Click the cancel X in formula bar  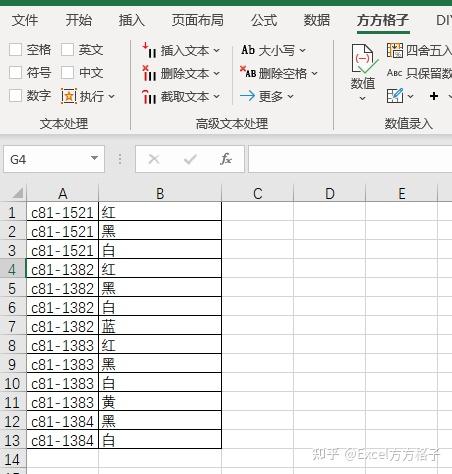154,159
